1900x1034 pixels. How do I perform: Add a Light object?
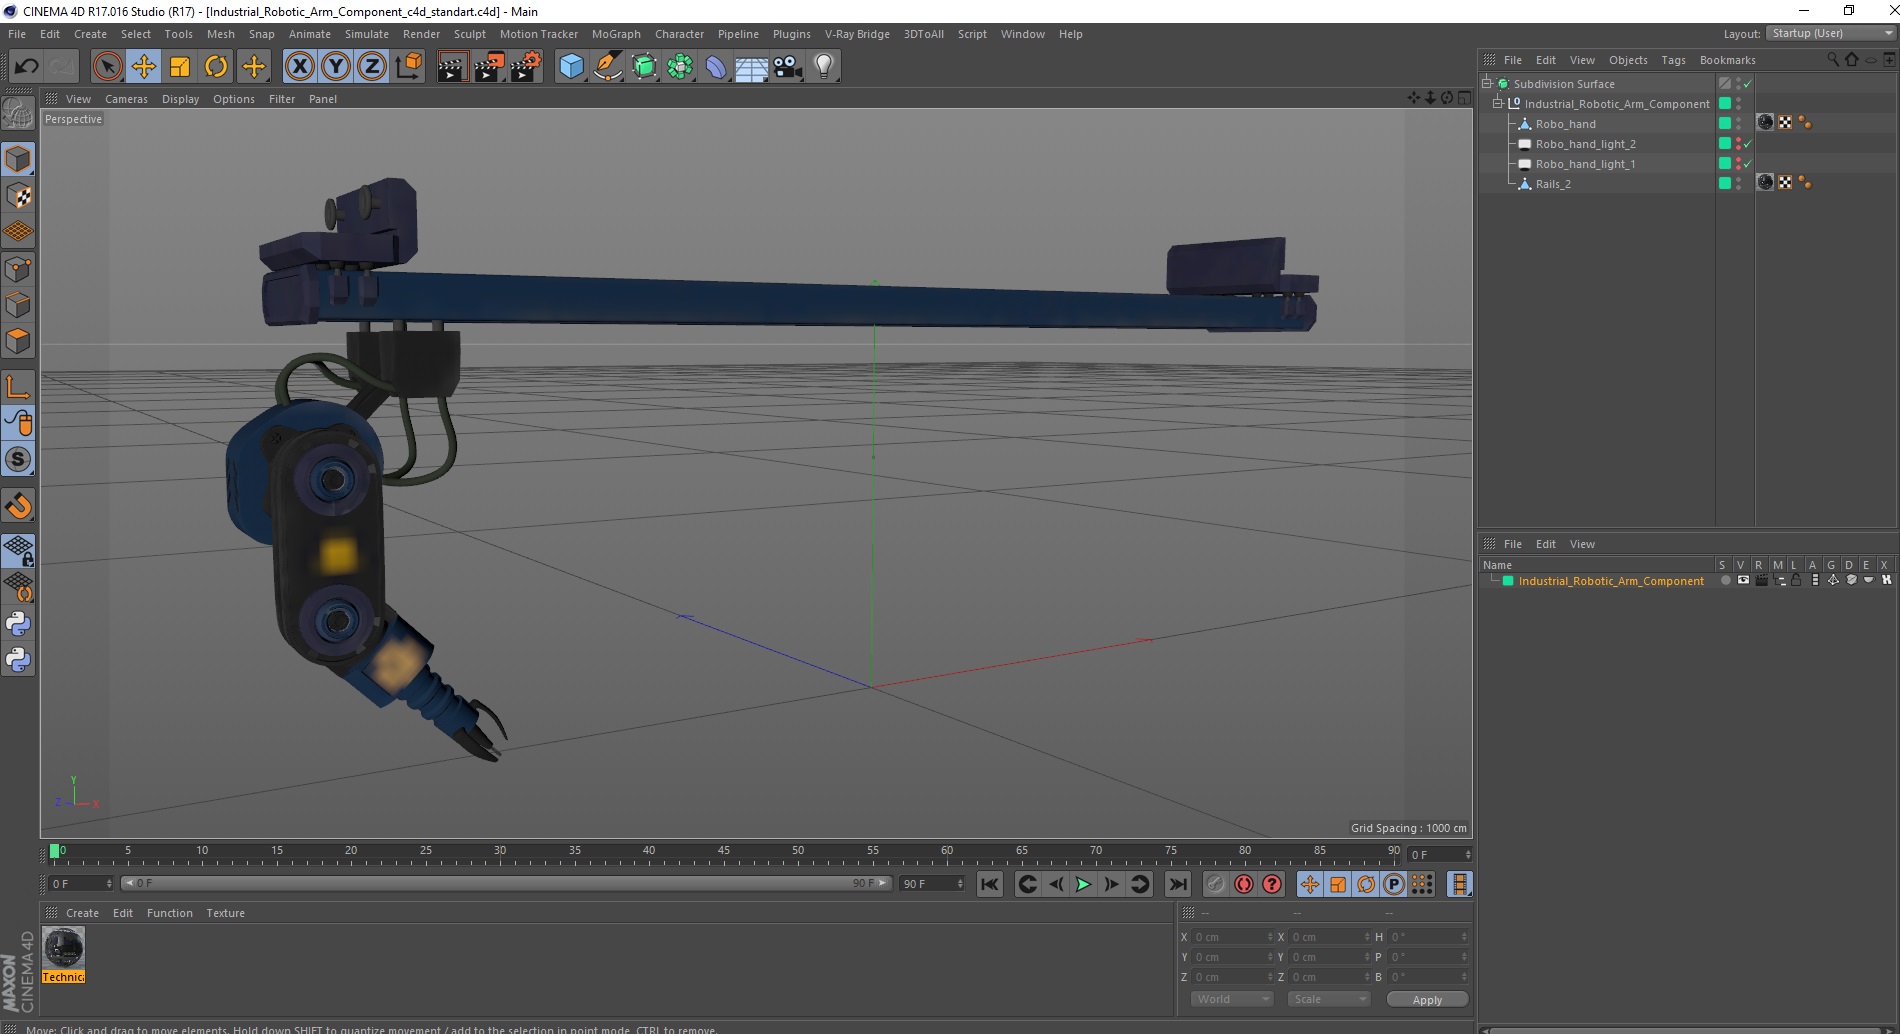point(824,67)
